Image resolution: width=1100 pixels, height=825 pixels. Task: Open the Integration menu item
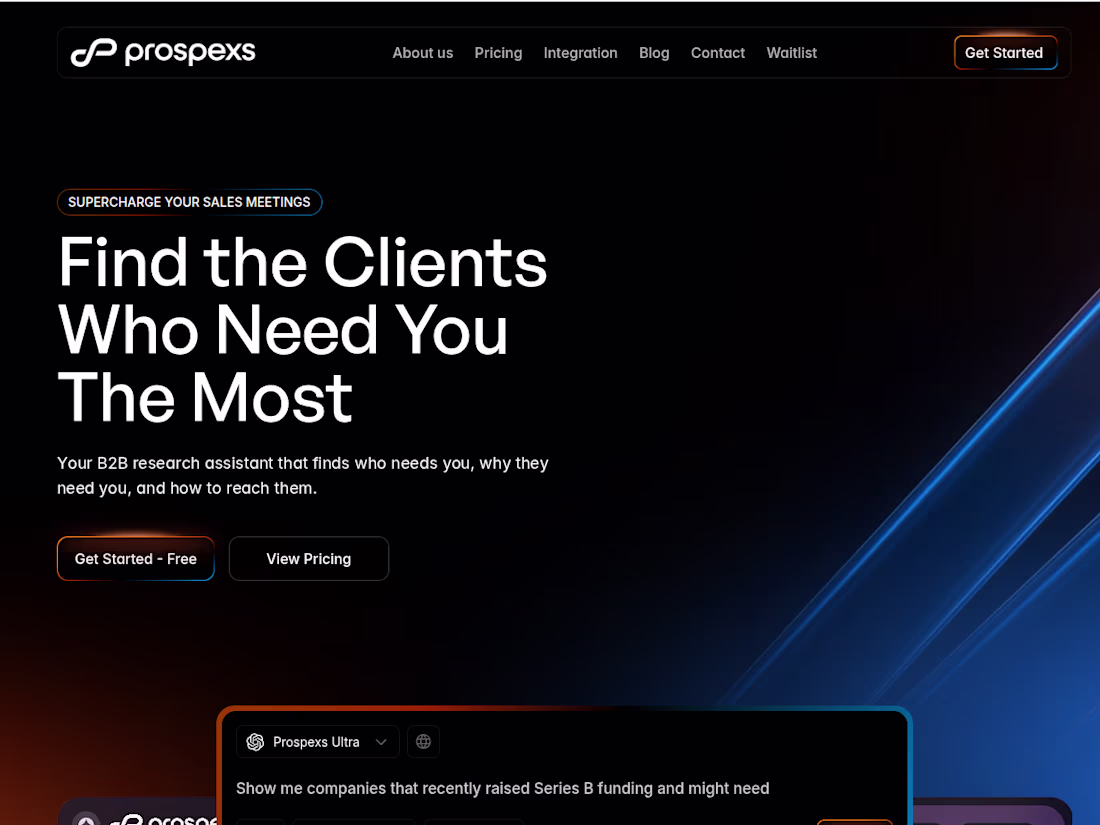click(580, 53)
